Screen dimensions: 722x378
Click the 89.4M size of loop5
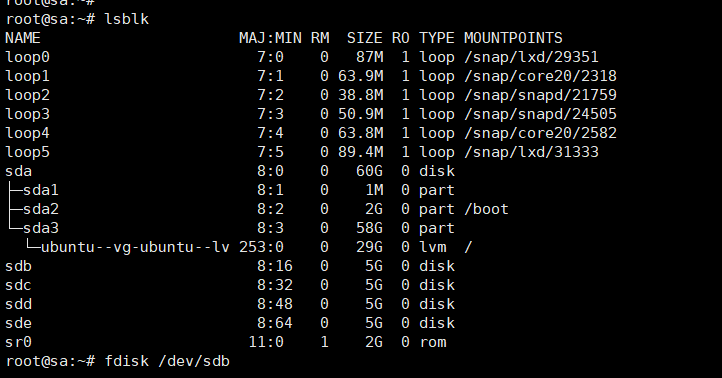pos(361,152)
